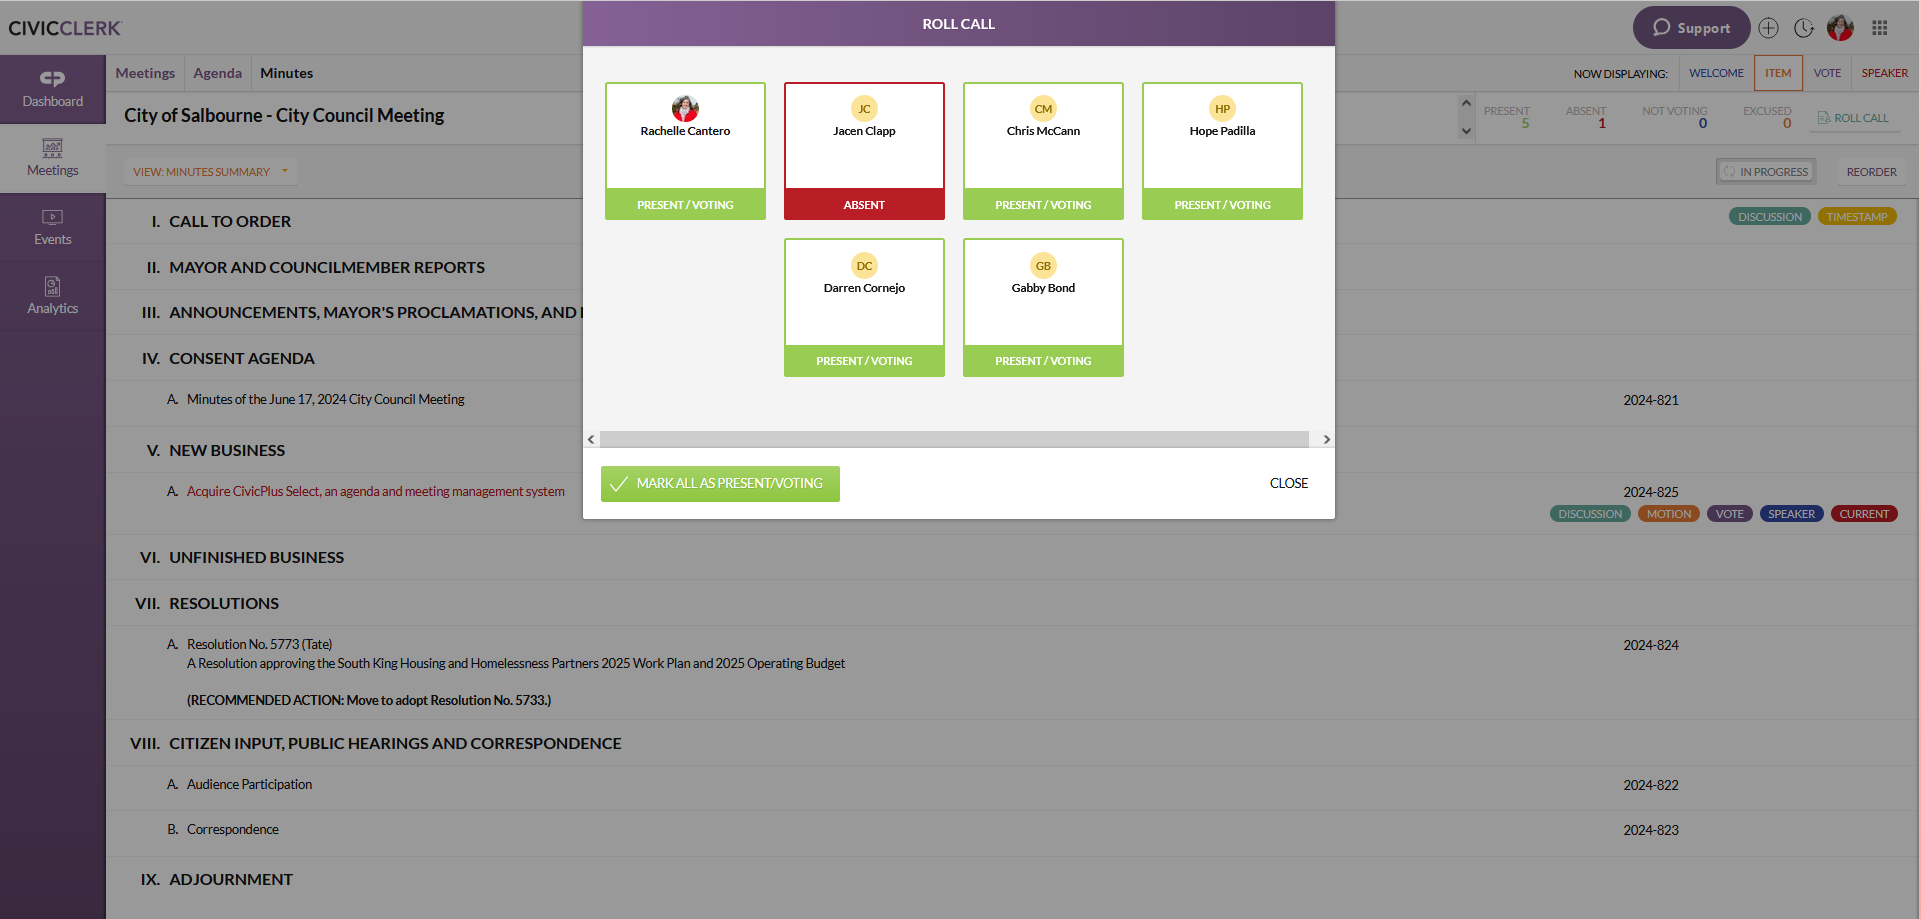This screenshot has height=919, width=1921.
Task: Select the VOTE display tab
Action: (1828, 72)
